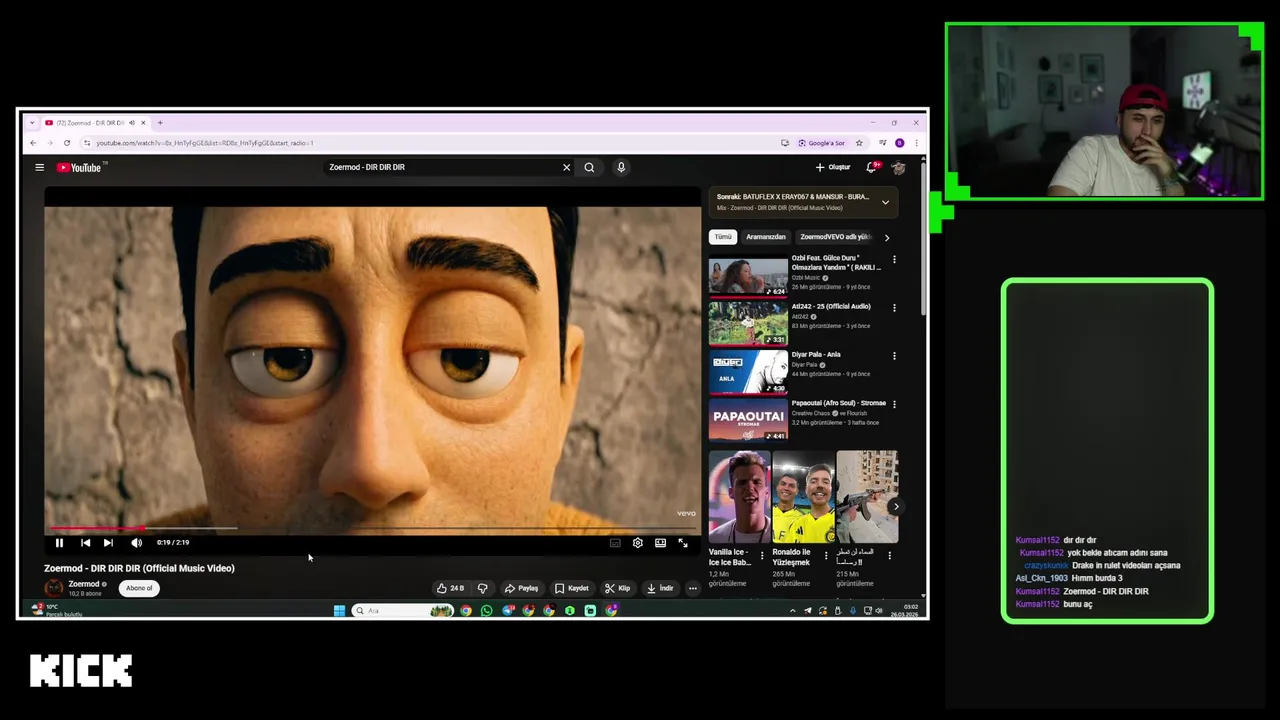Skip back to previous video

(x=85, y=543)
